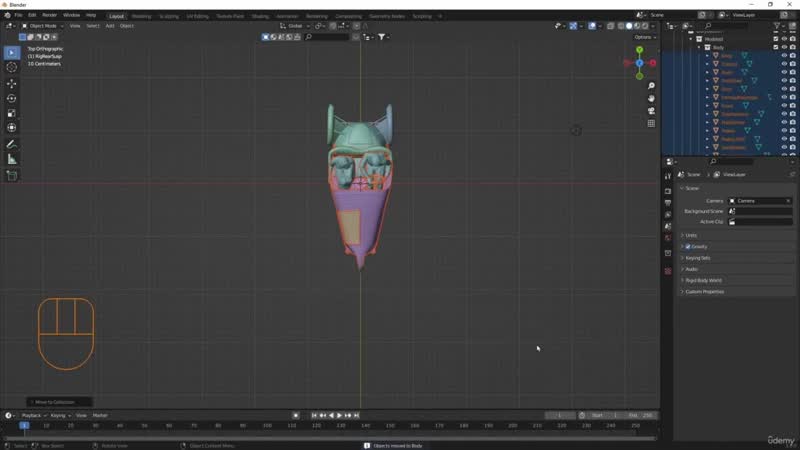This screenshot has width=800, height=450.
Task: Switch to the Modeling workspace tab
Action: pyautogui.click(x=141, y=16)
